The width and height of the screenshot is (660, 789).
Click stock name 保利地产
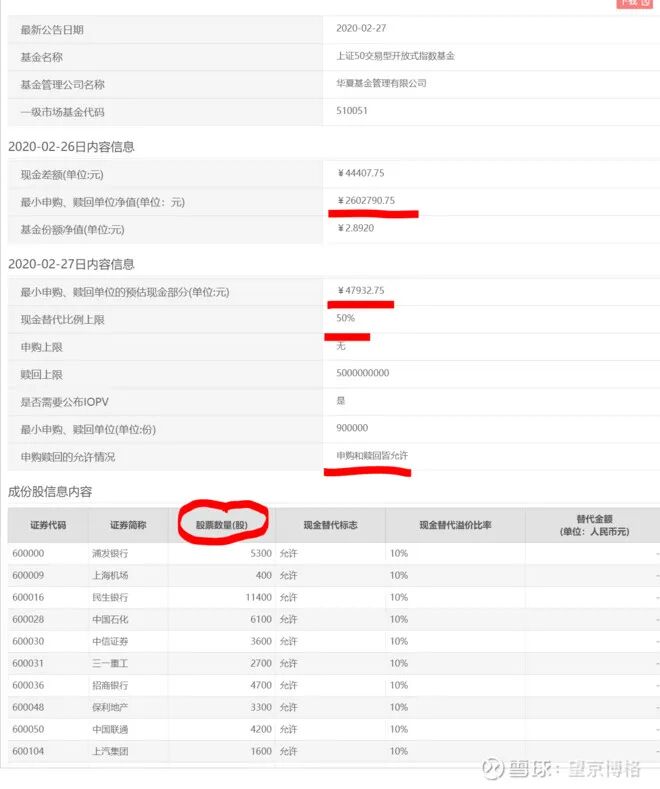point(110,707)
